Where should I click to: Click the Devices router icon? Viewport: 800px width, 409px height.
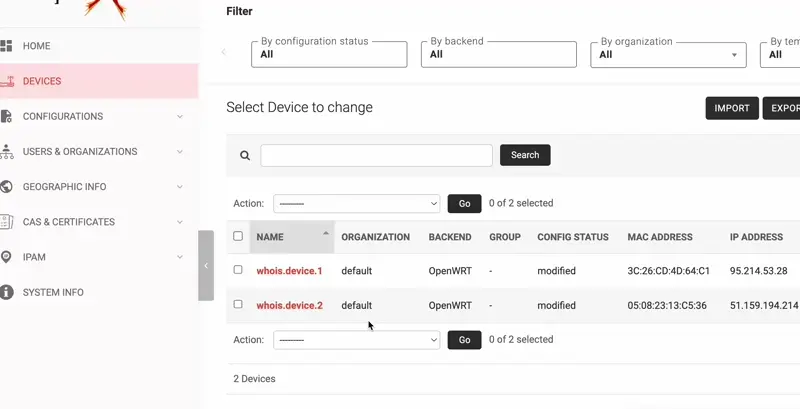click(x=6, y=81)
